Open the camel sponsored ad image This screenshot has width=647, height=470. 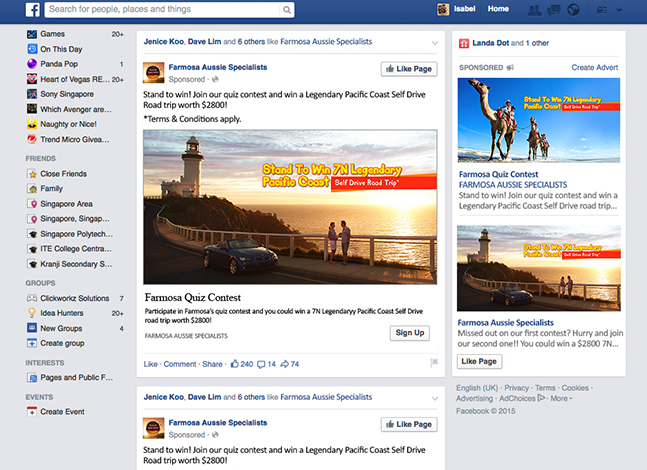pos(538,120)
